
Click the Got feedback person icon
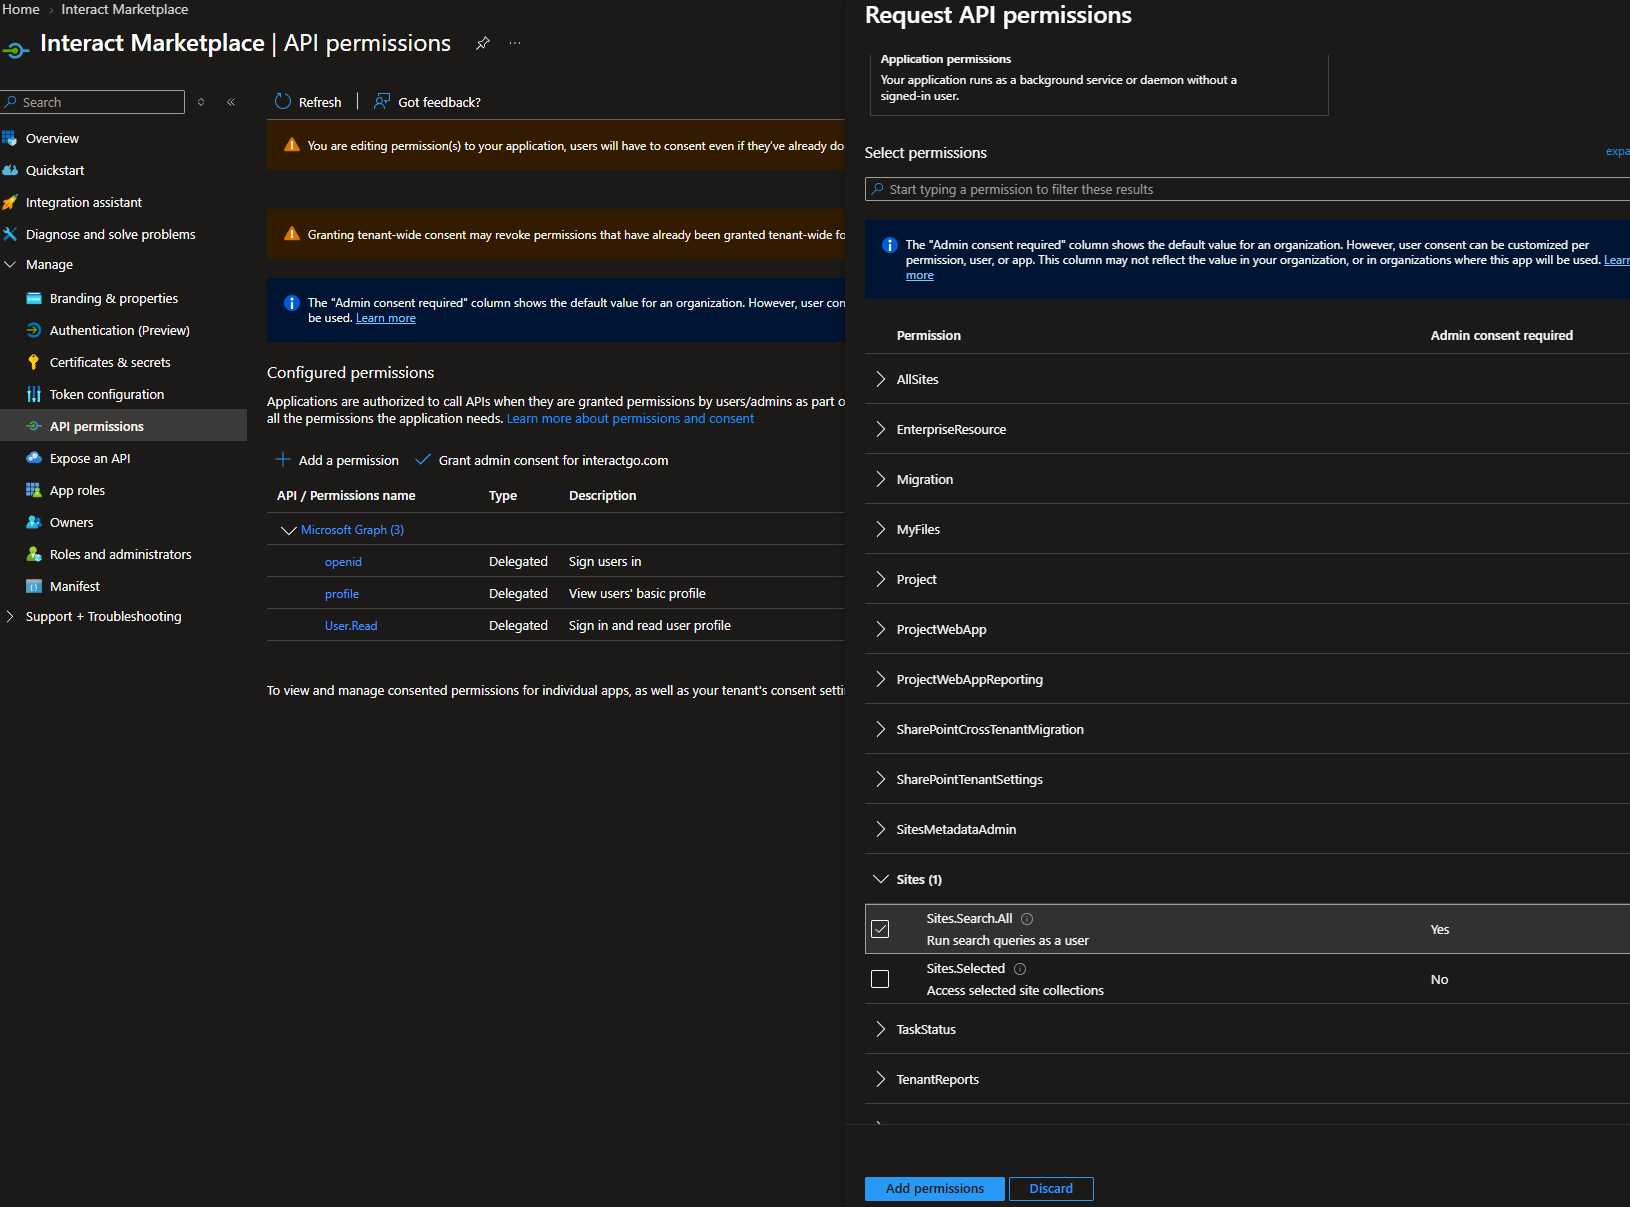(382, 102)
